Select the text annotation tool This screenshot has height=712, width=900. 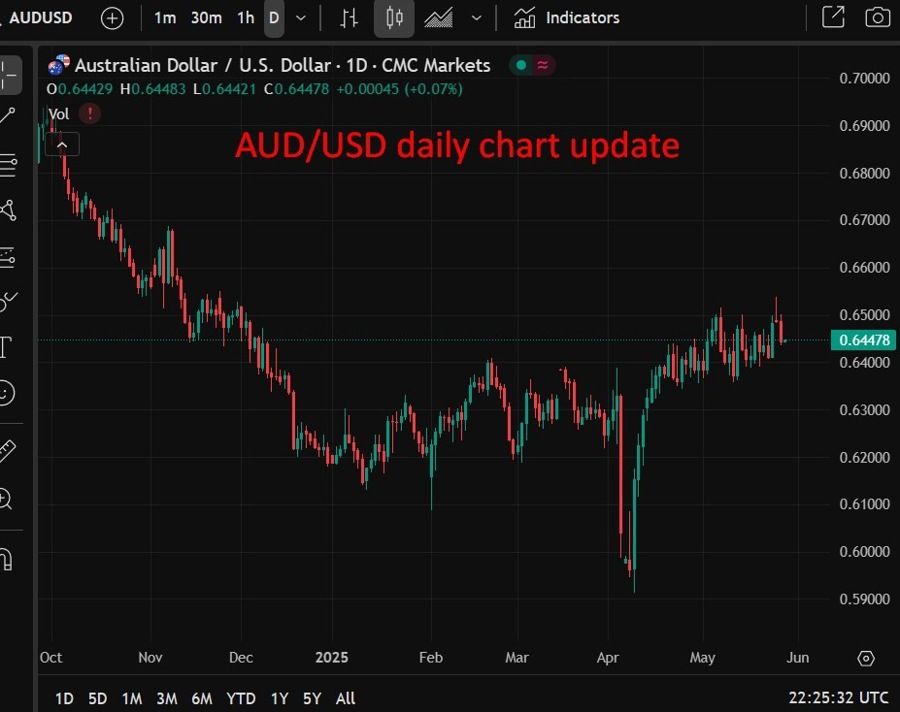[6, 347]
